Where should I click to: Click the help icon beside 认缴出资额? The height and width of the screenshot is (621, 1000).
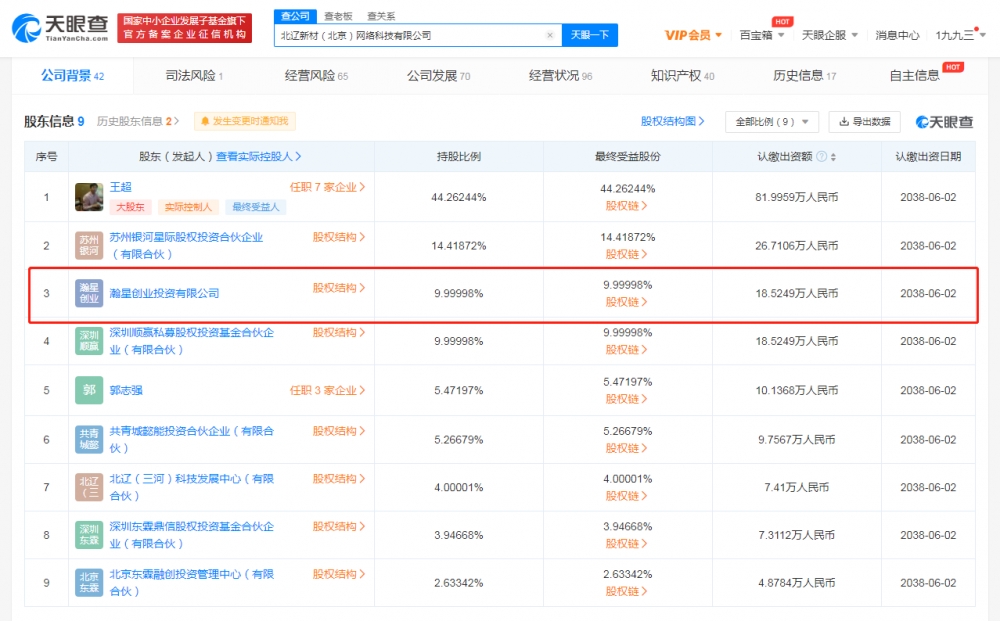821,156
